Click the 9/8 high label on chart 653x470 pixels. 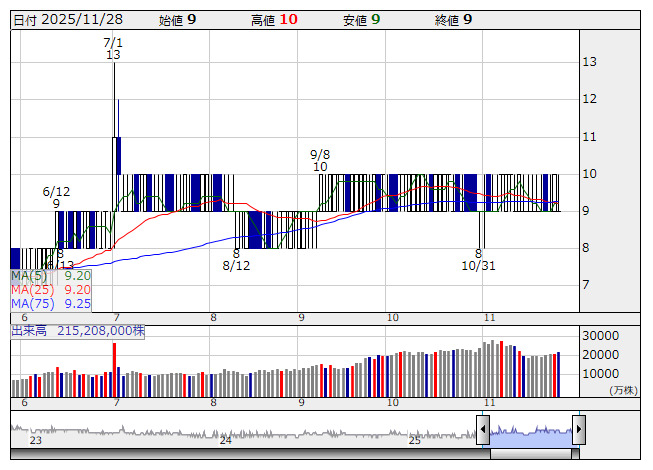320,160
